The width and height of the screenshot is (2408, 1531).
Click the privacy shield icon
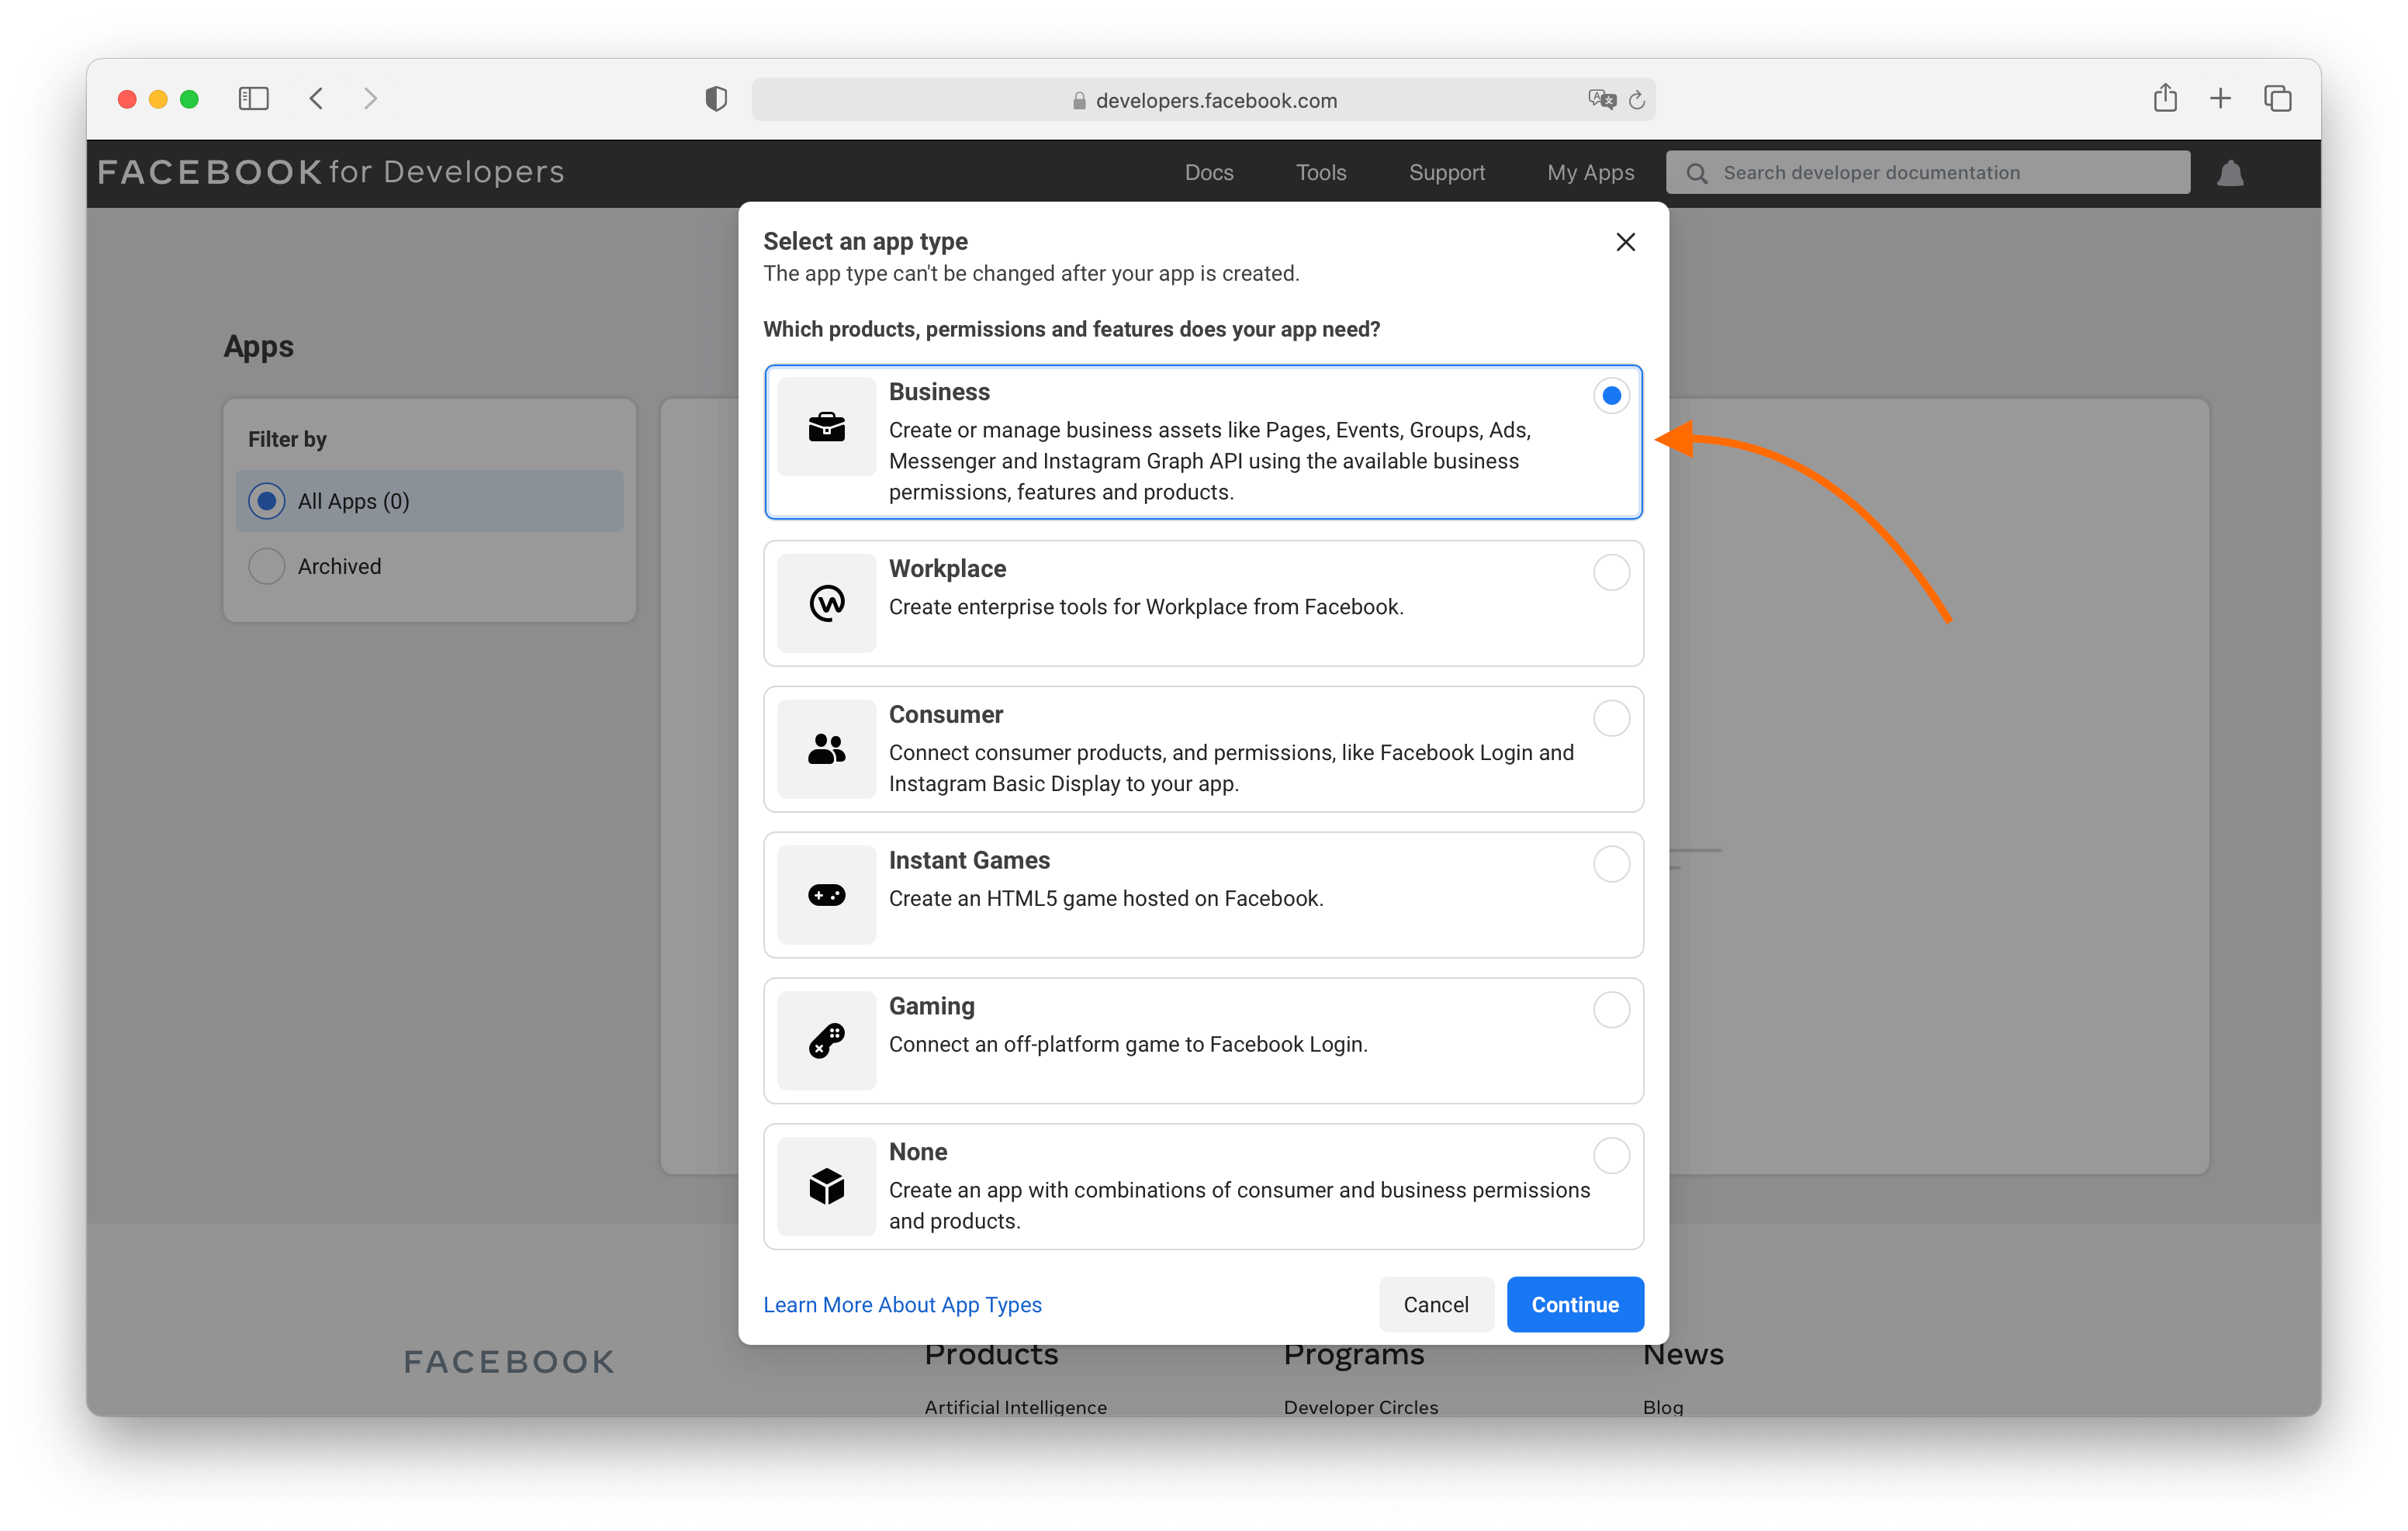click(716, 99)
